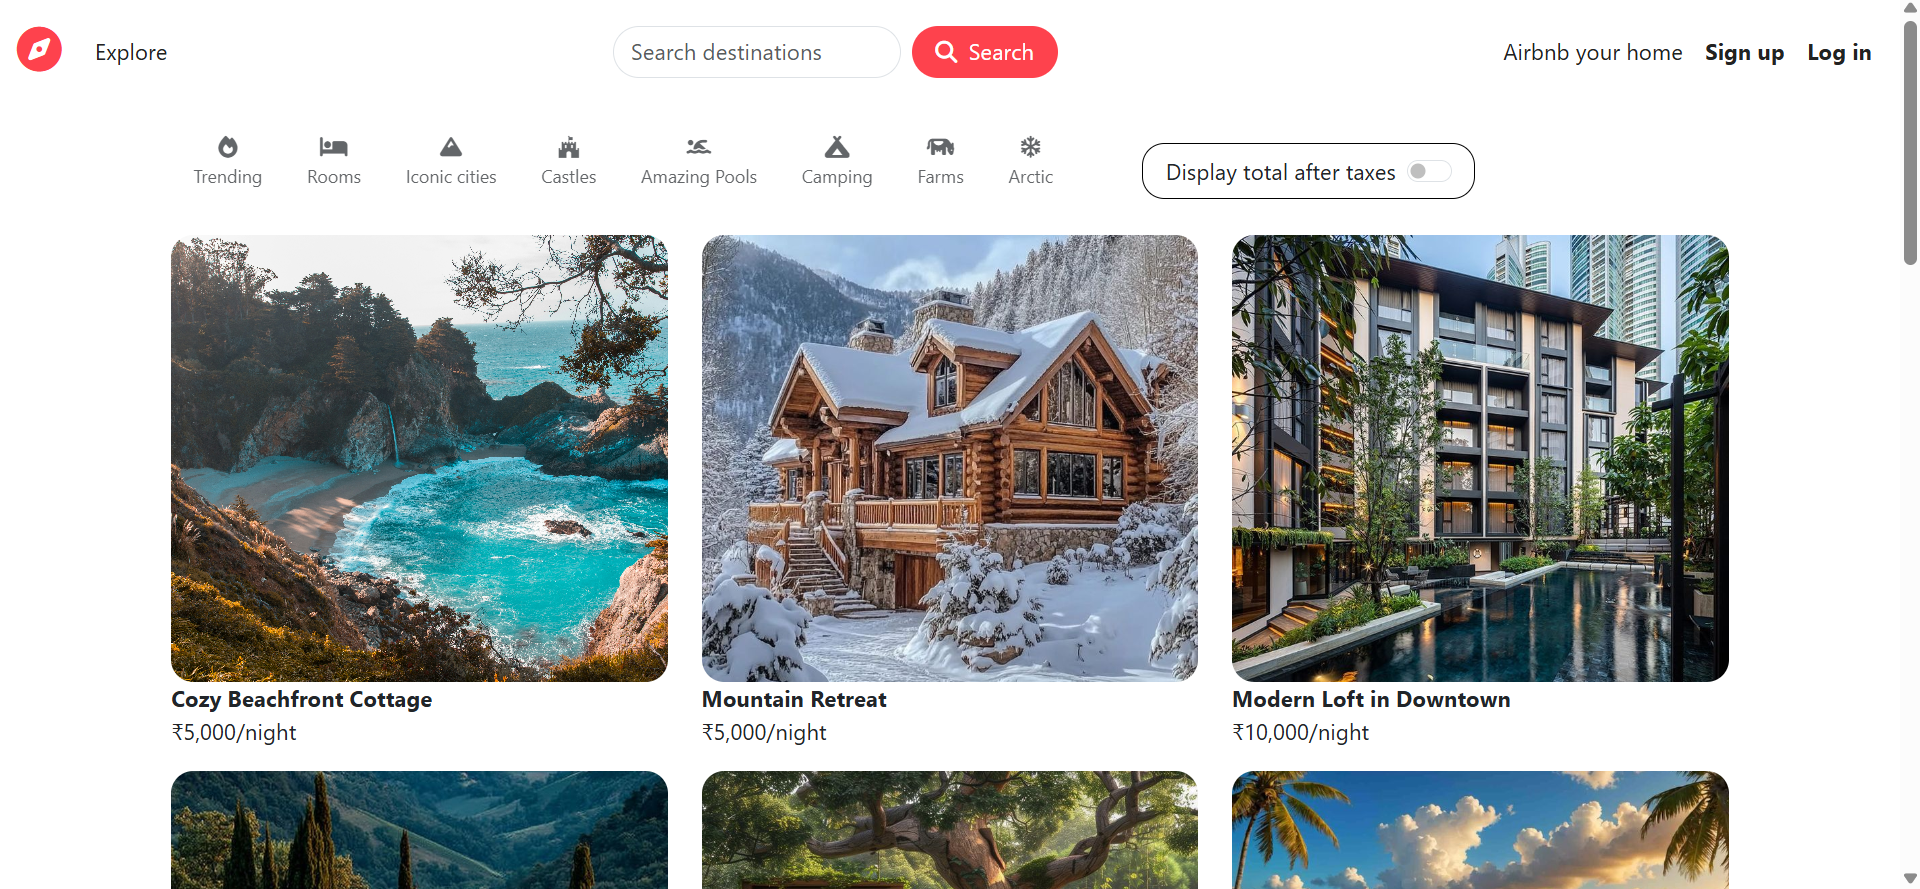This screenshot has width=1920, height=889.
Task: Select the Trending flame icon
Action: pyautogui.click(x=228, y=147)
